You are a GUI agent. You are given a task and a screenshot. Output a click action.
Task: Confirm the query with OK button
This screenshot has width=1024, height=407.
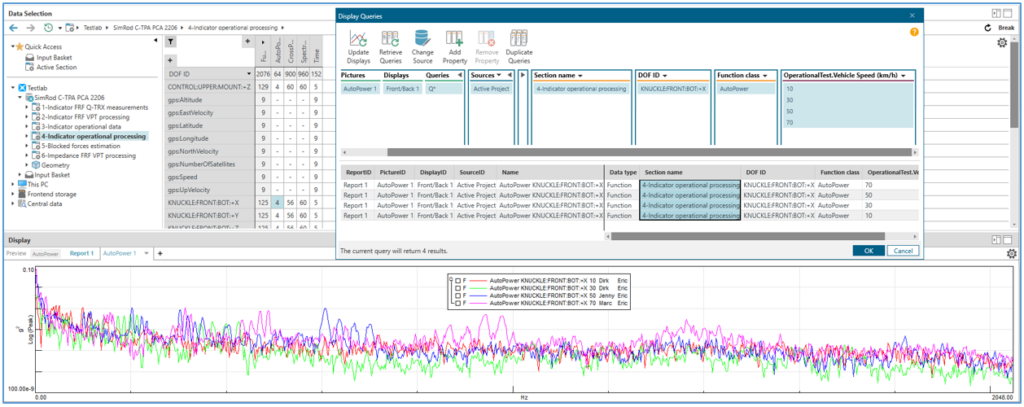pyautogui.click(x=868, y=250)
